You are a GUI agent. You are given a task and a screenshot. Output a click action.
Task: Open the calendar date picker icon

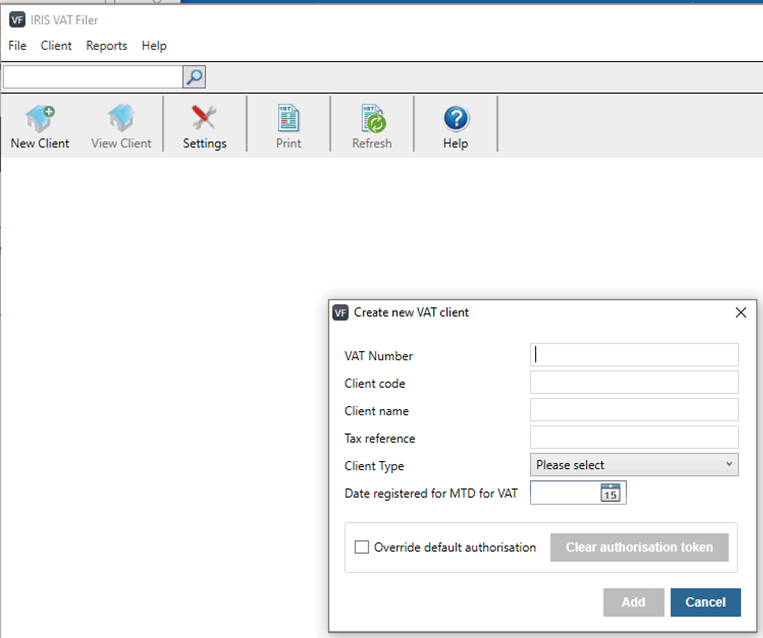pos(610,492)
